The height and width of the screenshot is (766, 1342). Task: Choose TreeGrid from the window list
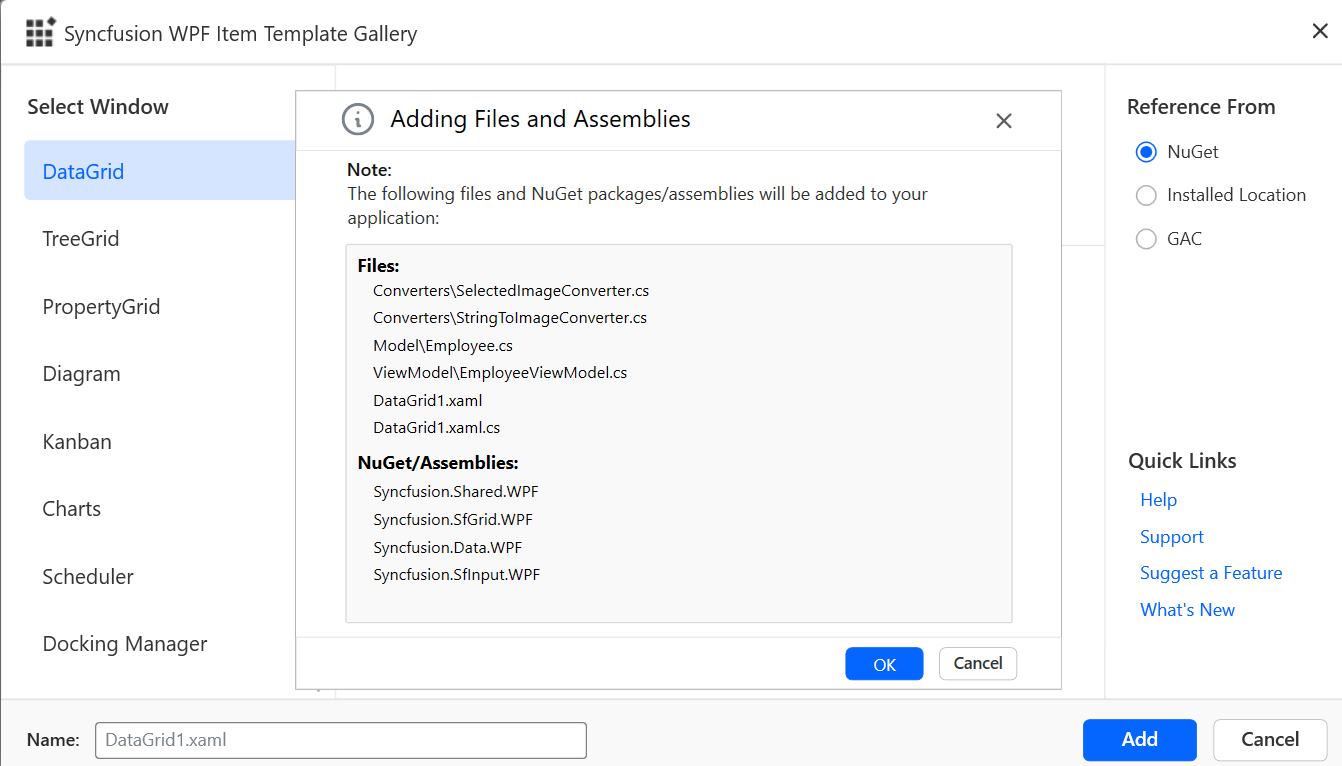click(81, 239)
